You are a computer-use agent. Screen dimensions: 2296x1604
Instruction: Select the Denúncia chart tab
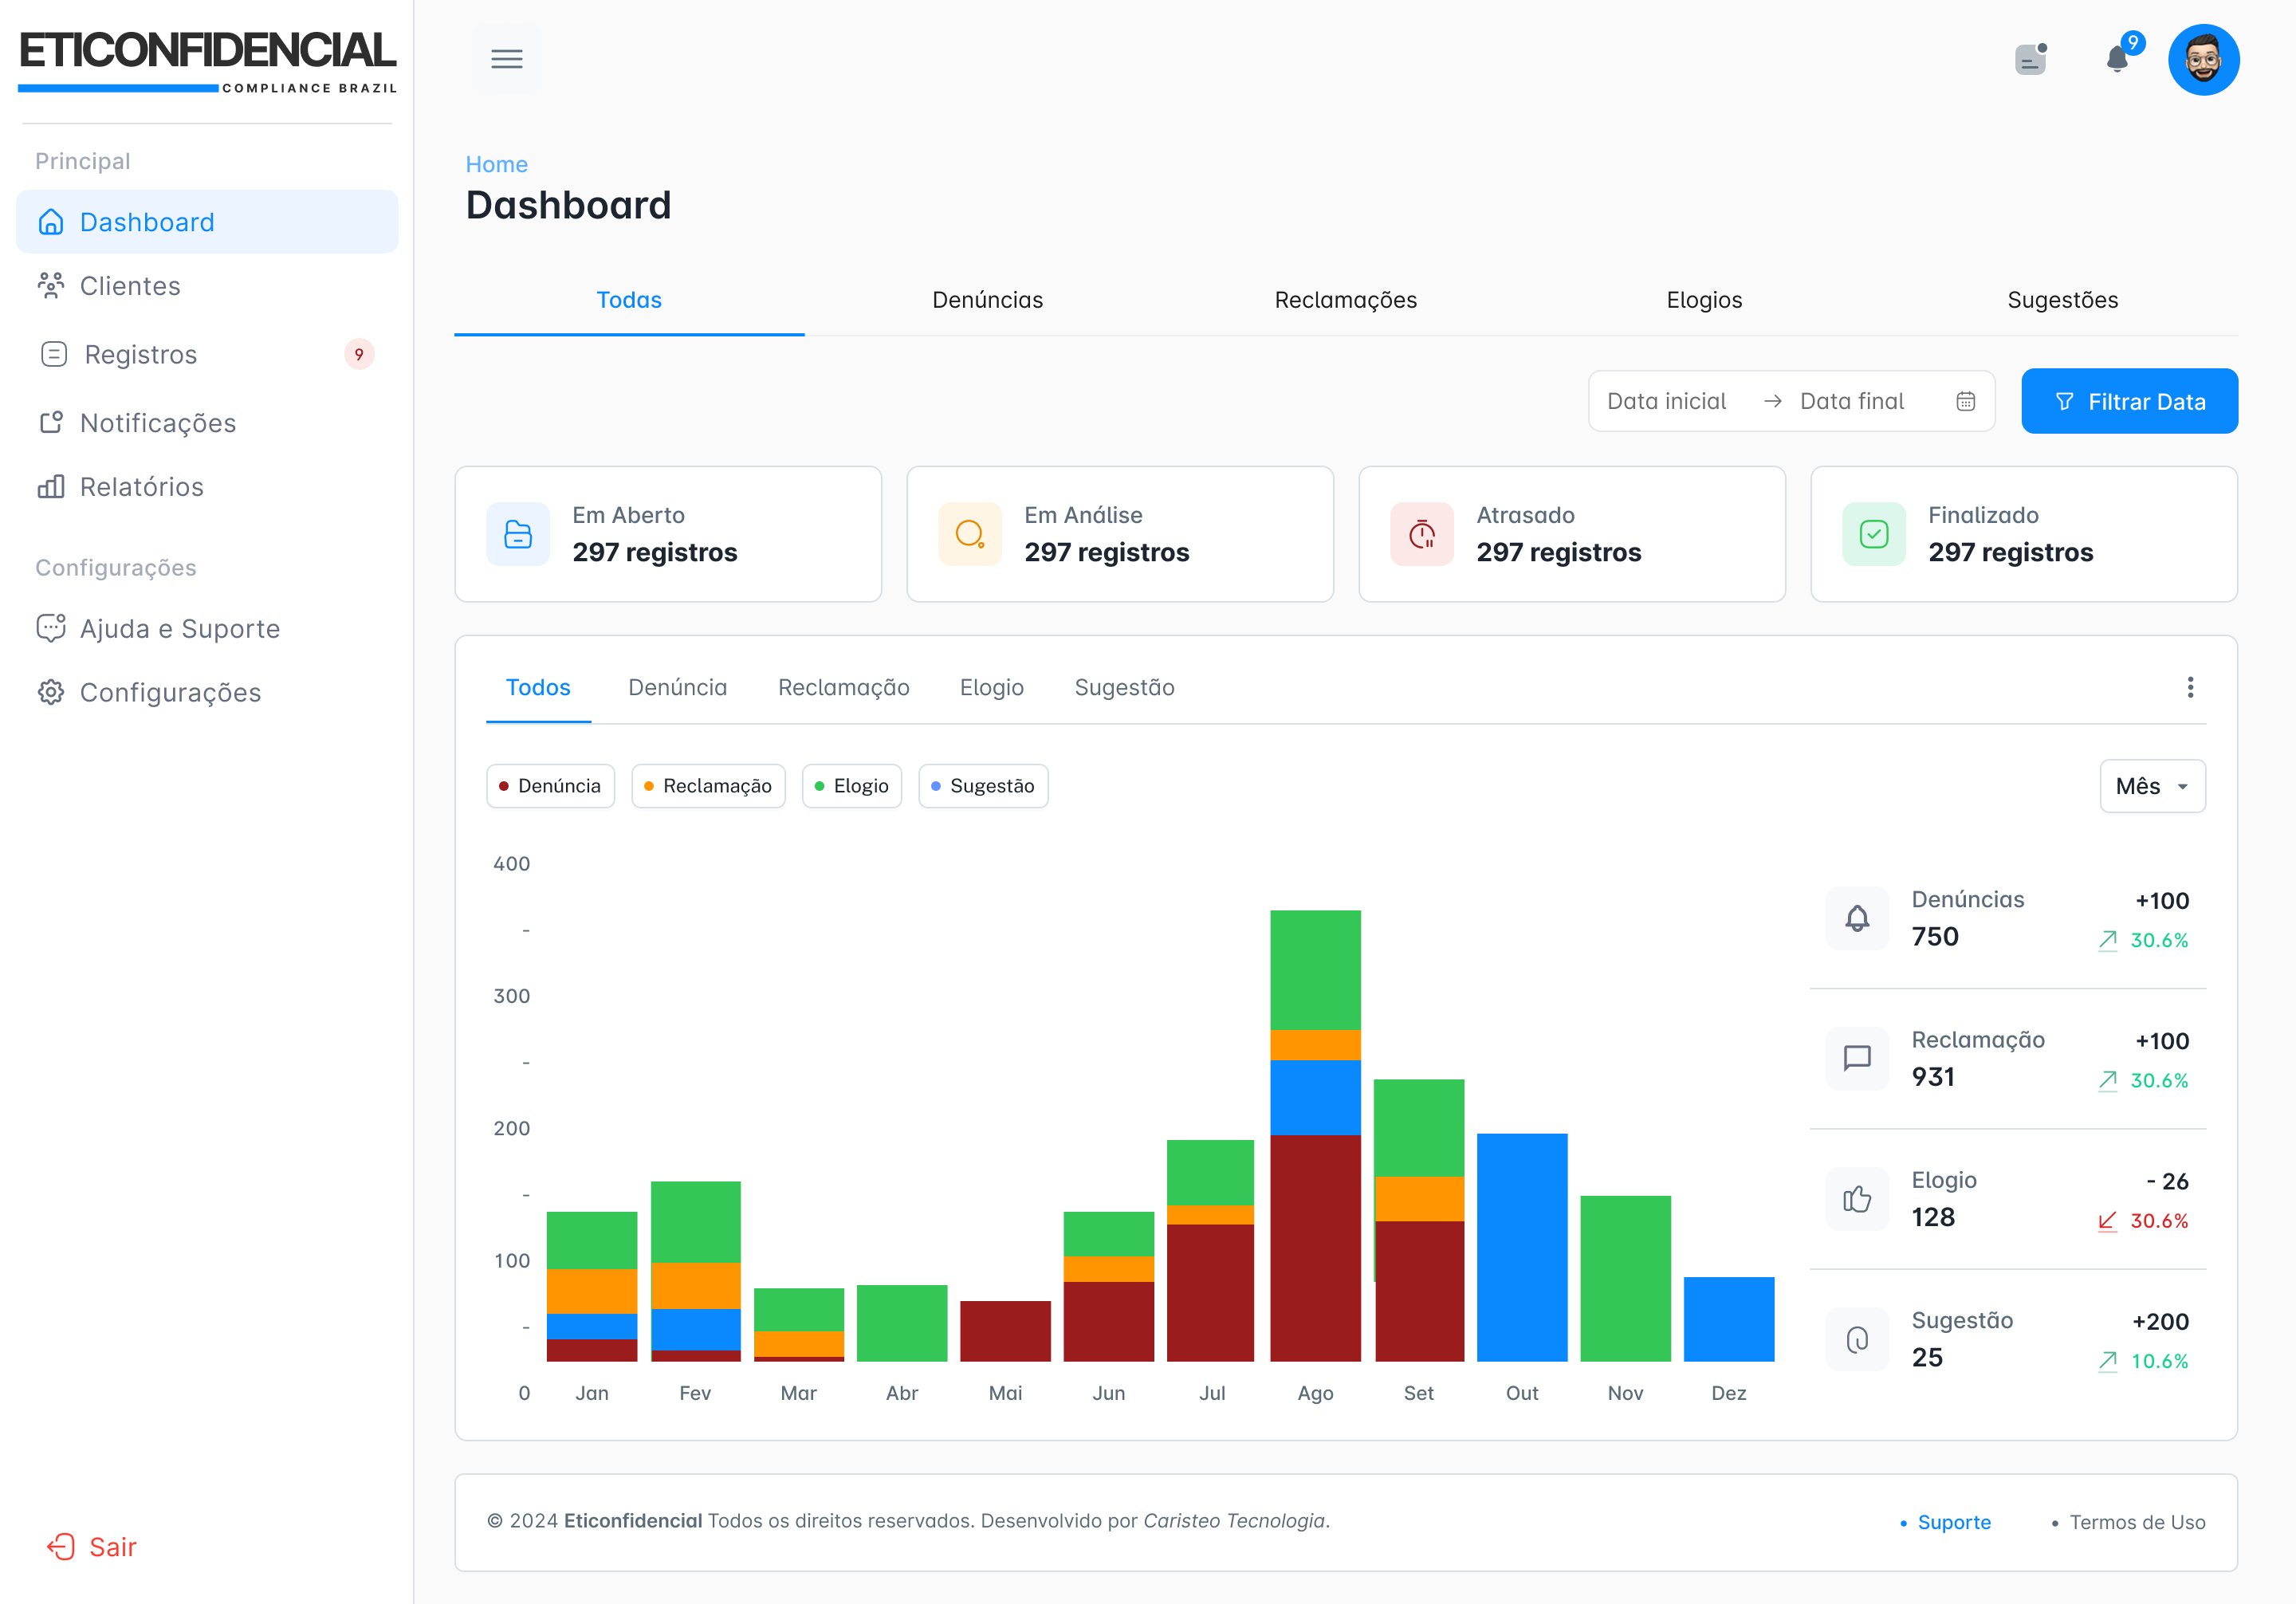pos(677,688)
